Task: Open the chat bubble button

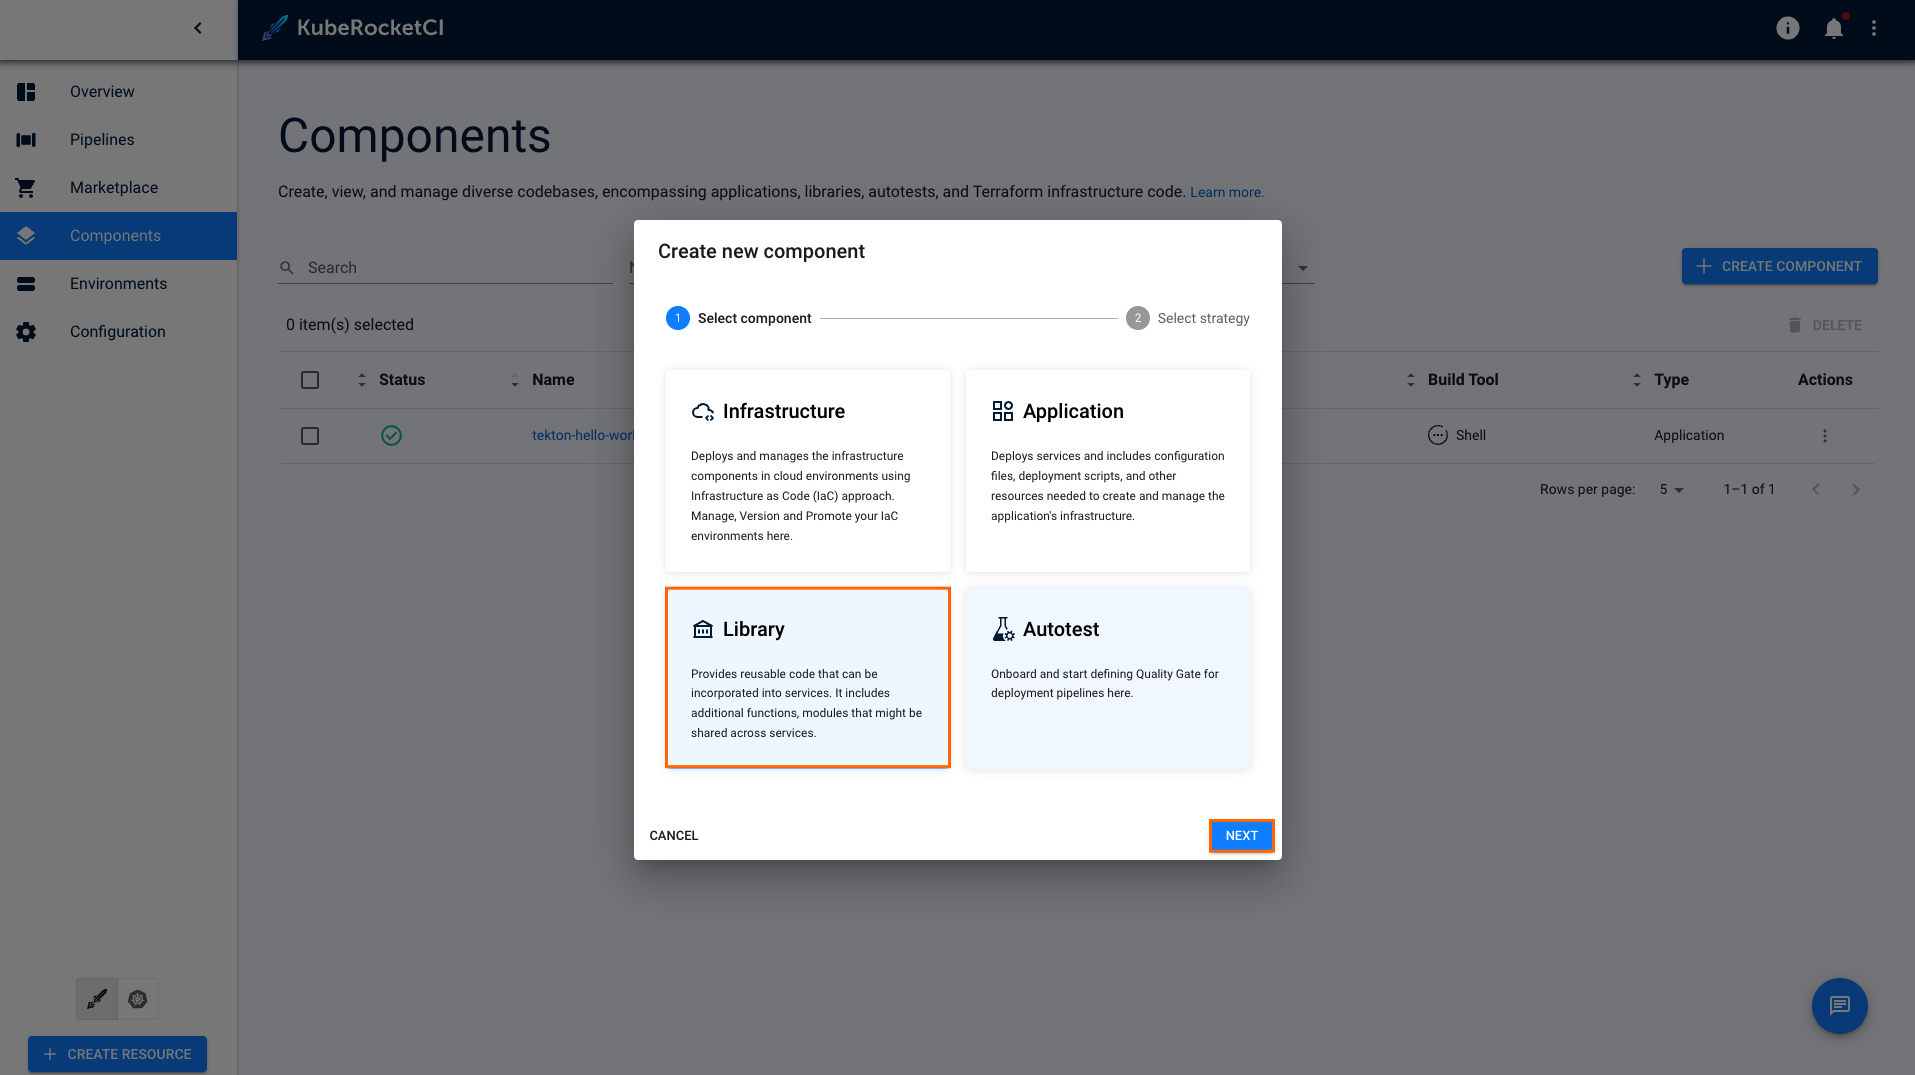Action: 1840,1006
